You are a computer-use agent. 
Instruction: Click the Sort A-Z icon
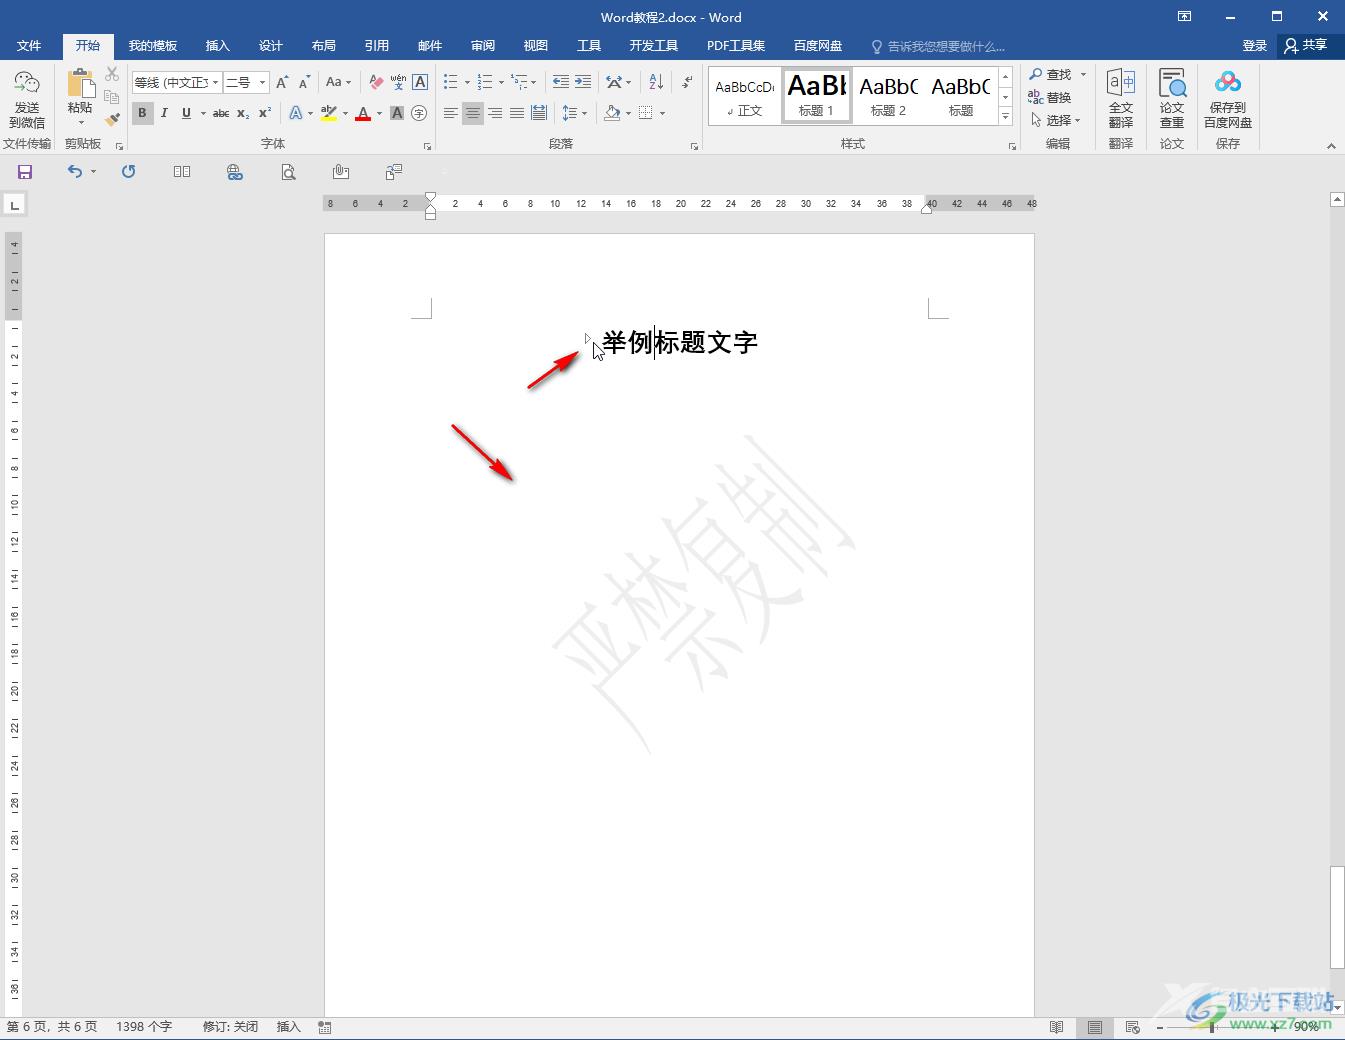click(x=656, y=82)
